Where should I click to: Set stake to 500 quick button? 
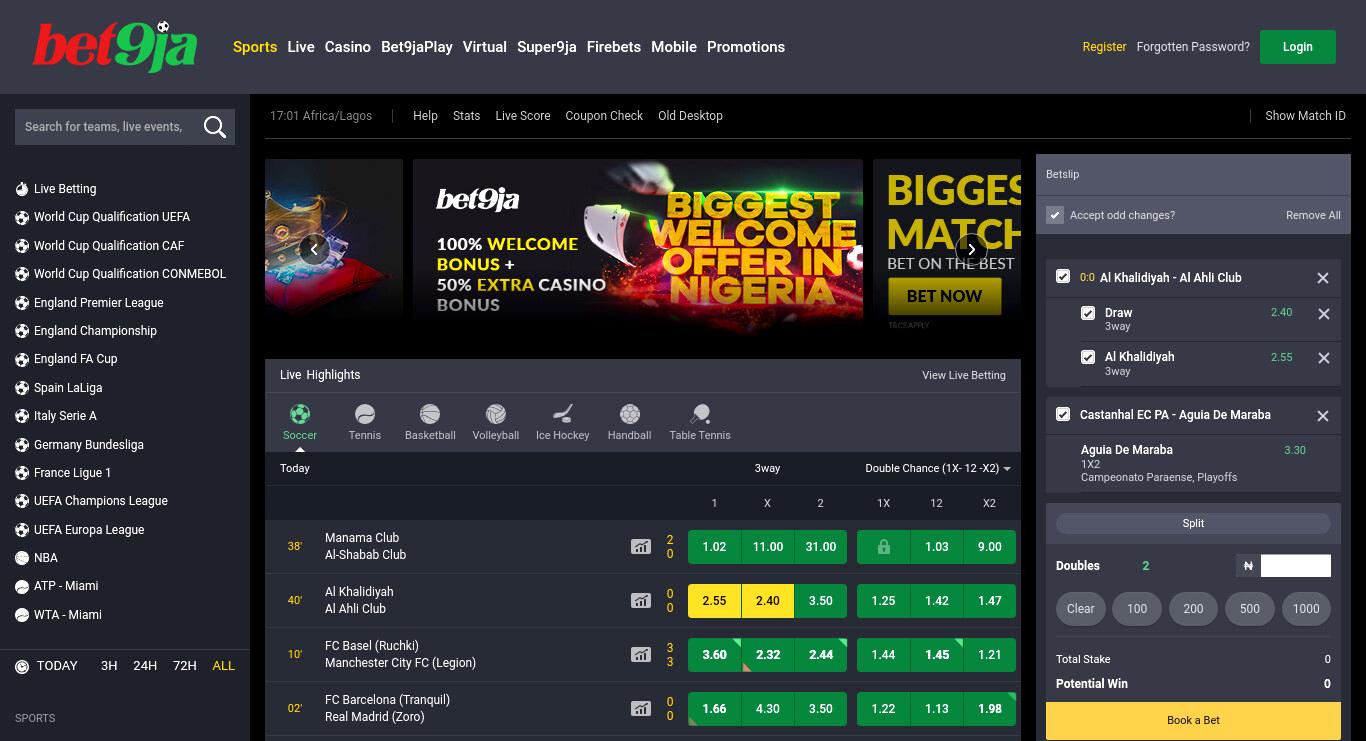pos(1250,609)
